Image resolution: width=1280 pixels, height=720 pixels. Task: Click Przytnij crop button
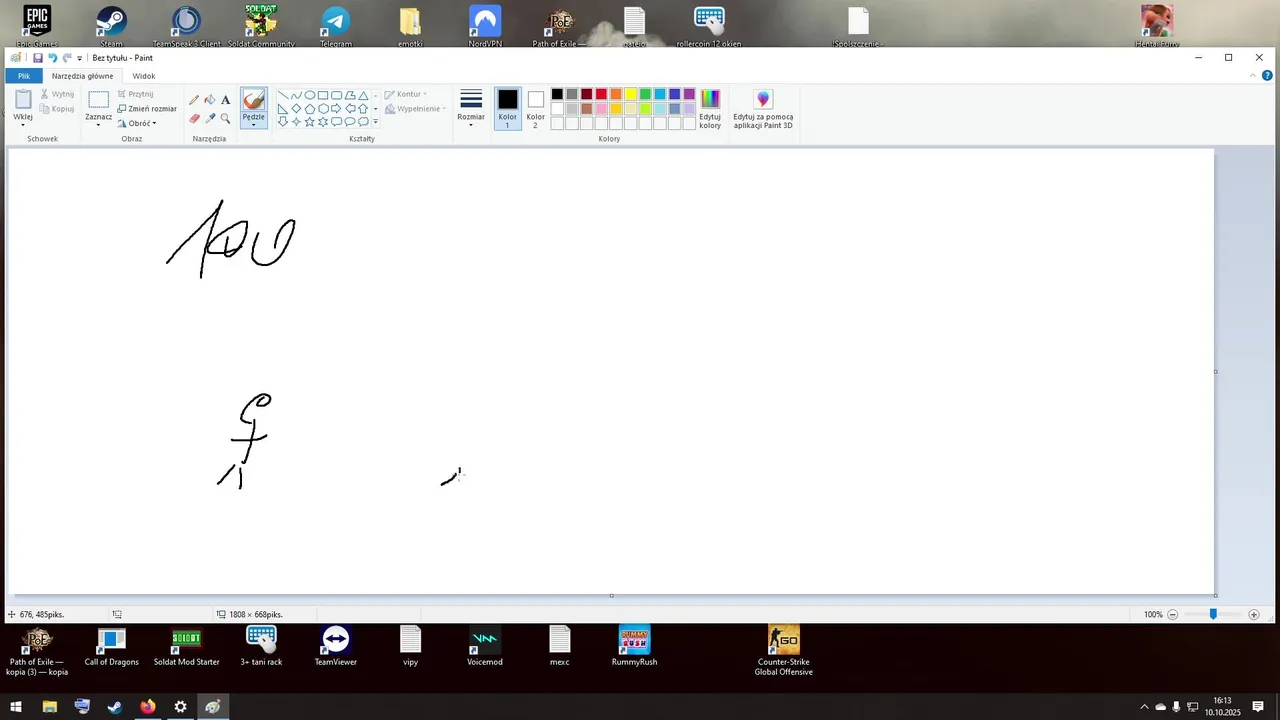(135, 94)
